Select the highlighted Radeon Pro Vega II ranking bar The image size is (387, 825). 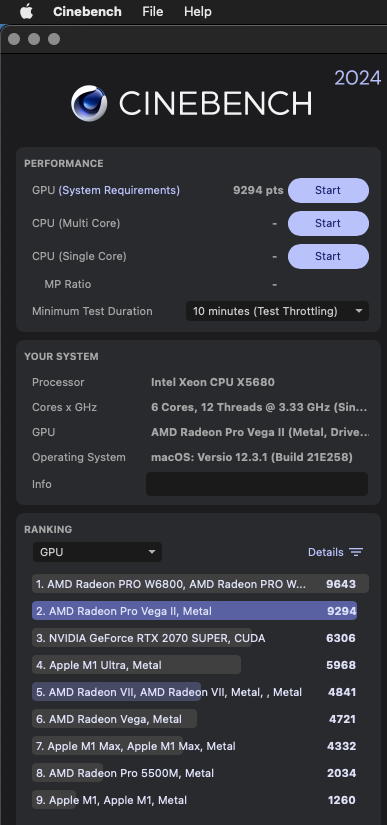pyautogui.click(x=195, y=611)
